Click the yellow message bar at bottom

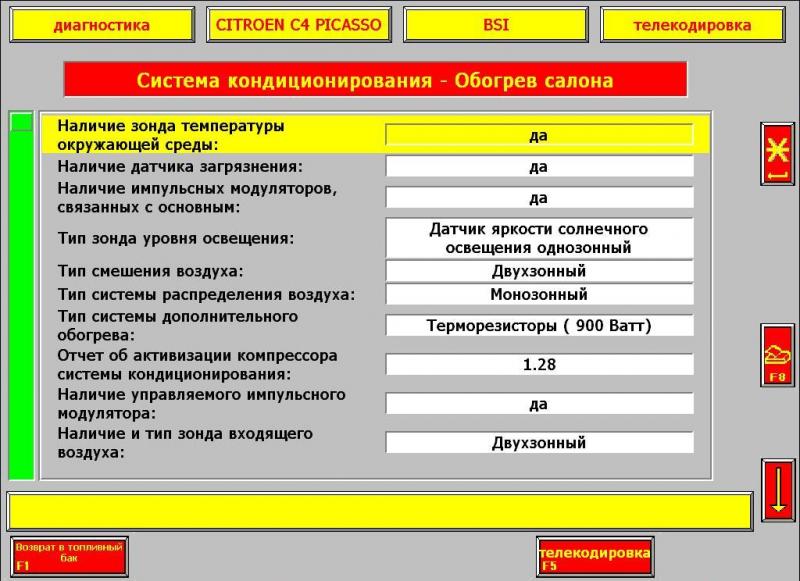click(x=380, y=511)
